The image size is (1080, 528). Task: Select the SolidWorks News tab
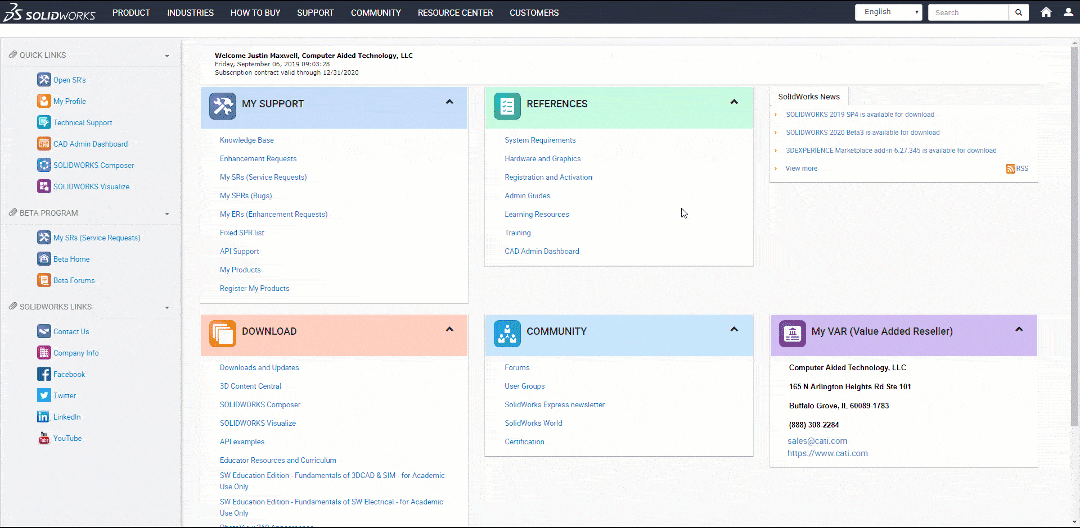(809, 97)
